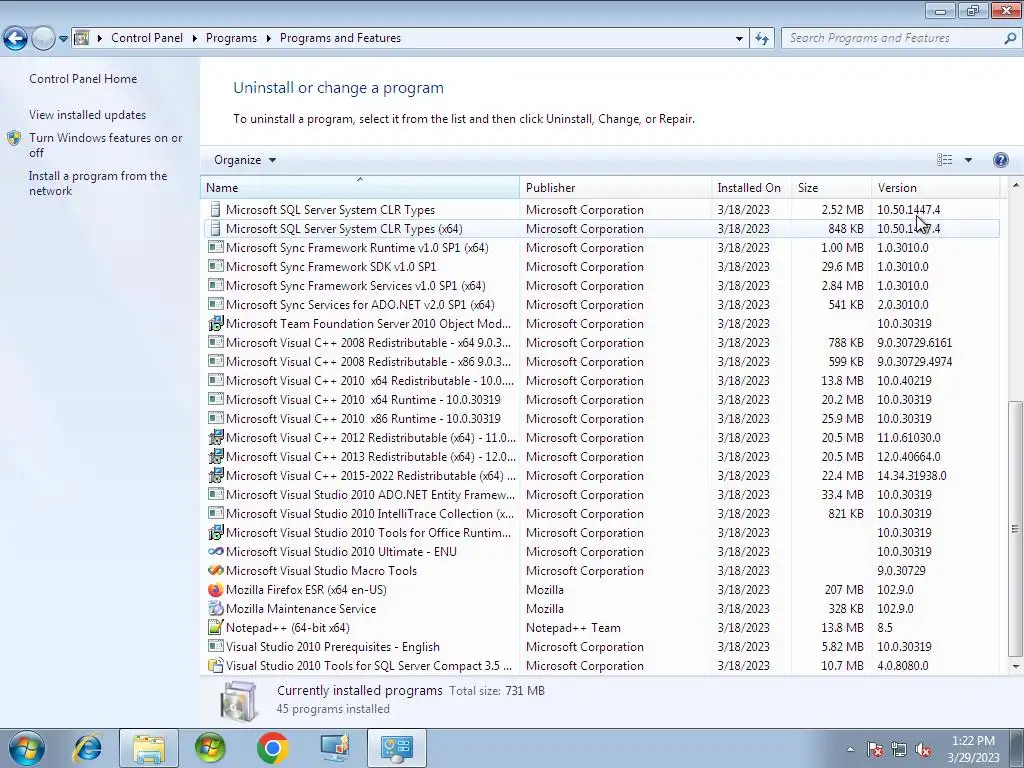The width and height of the screenshot is (1024, 768).
Task: Click the Mozilla Firefox ESR icon
Action: point(216,590)
